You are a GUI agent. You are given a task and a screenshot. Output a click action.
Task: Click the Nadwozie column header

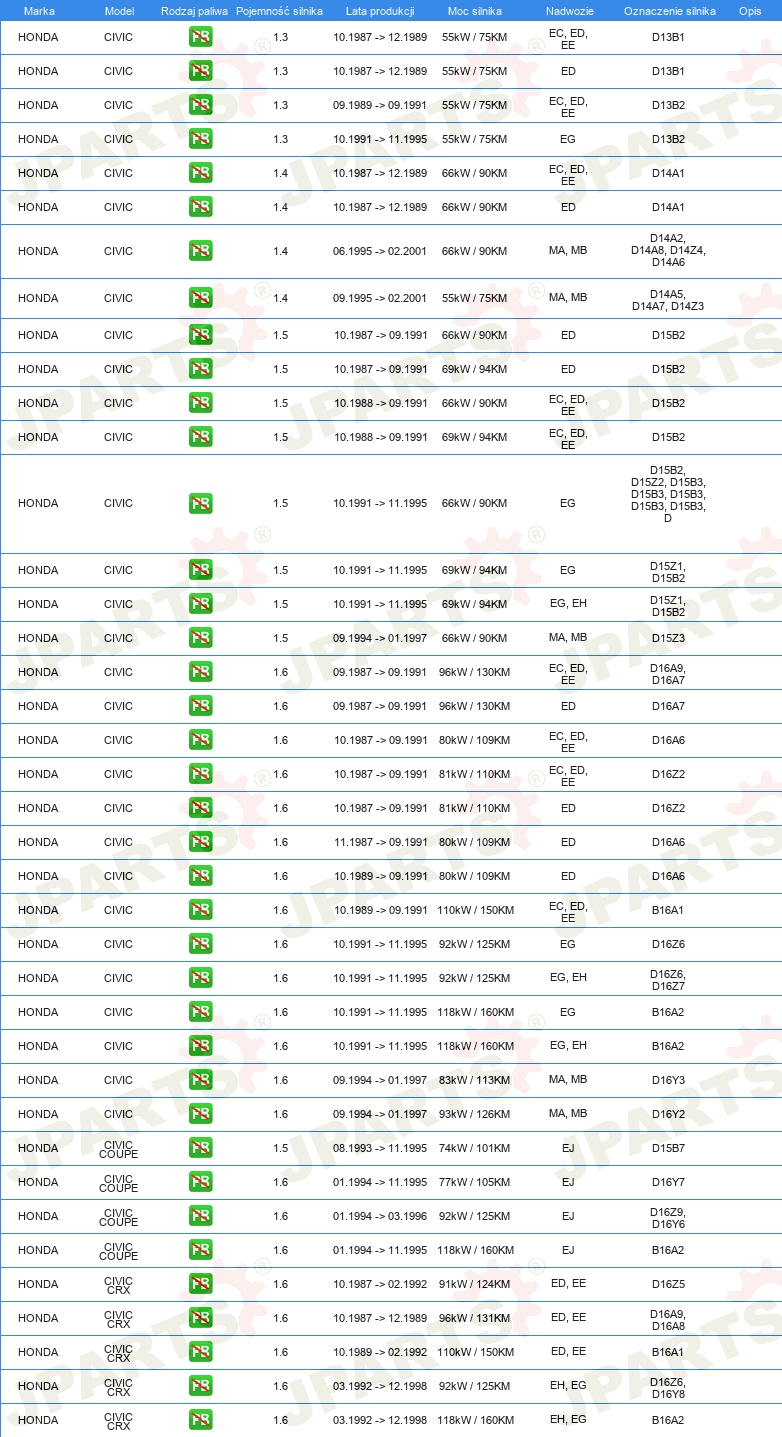(x=568, y=10)
